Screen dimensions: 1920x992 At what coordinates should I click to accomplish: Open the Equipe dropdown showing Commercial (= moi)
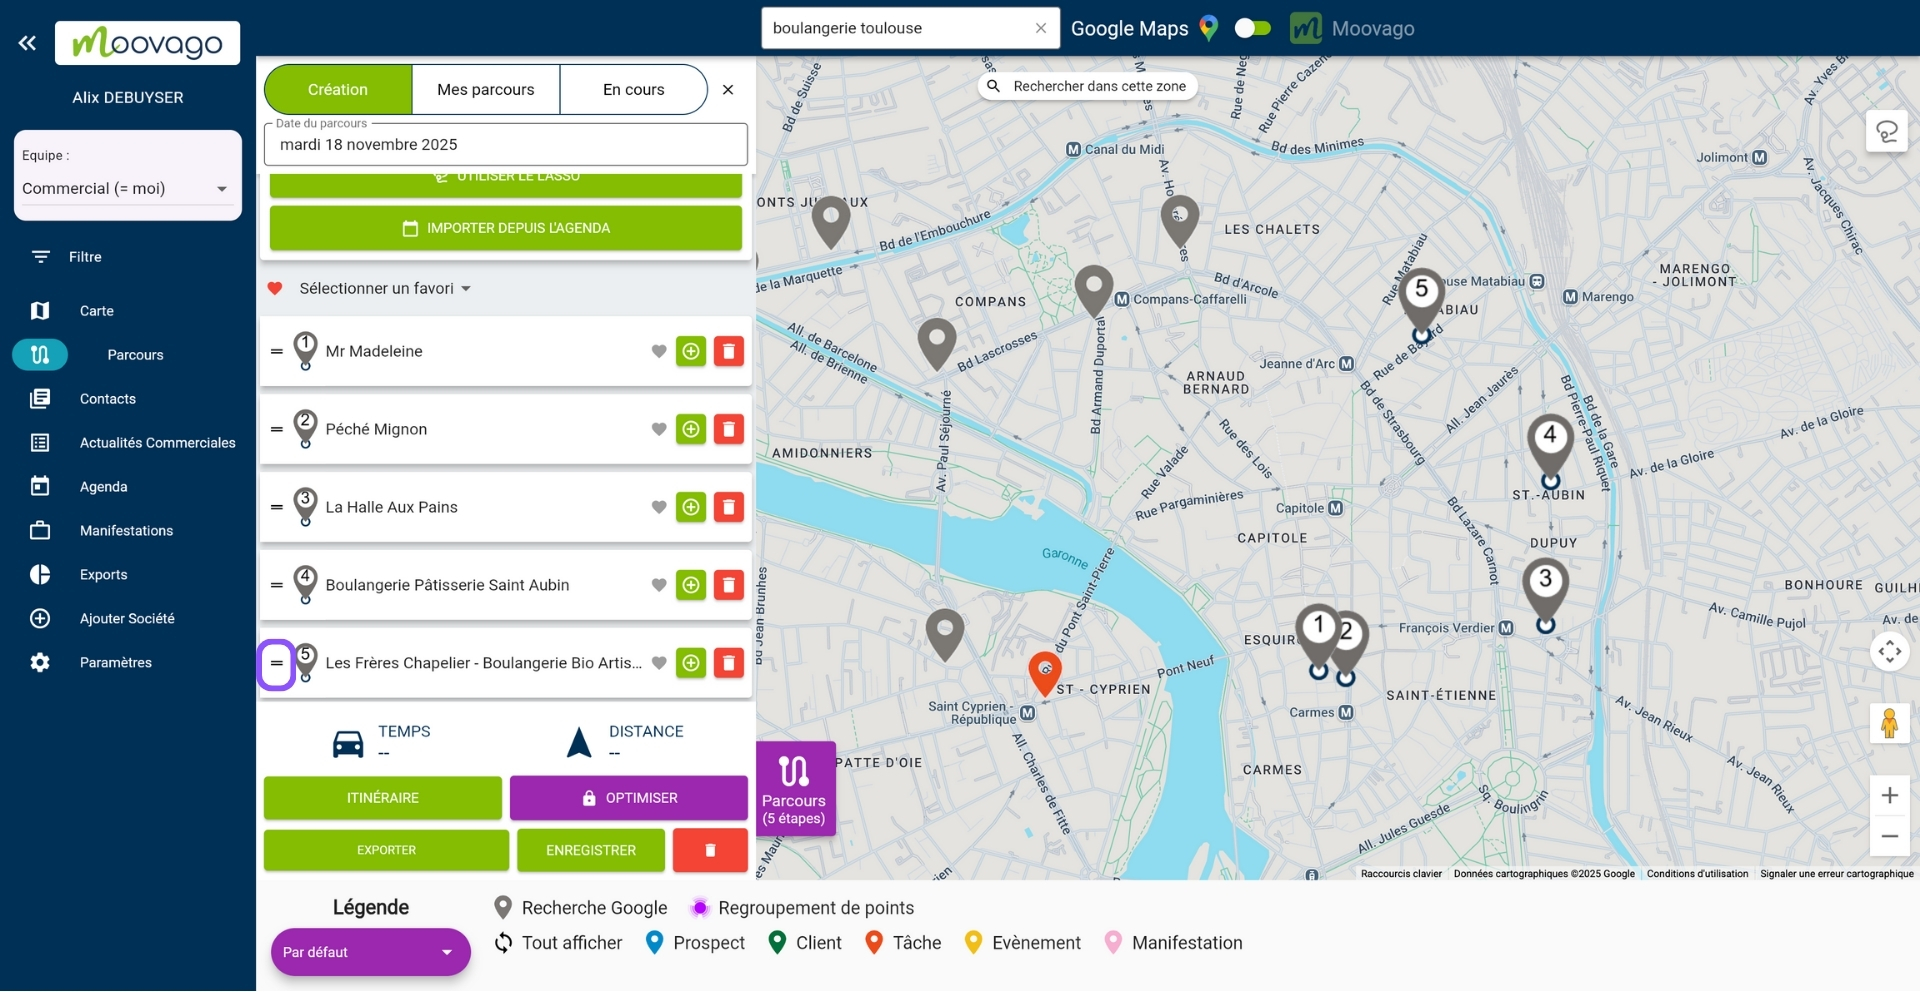click(x=222, y=188)
